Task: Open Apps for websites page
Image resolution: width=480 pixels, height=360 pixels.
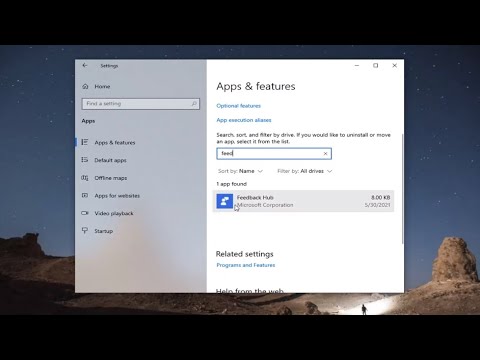Action: 117,196
